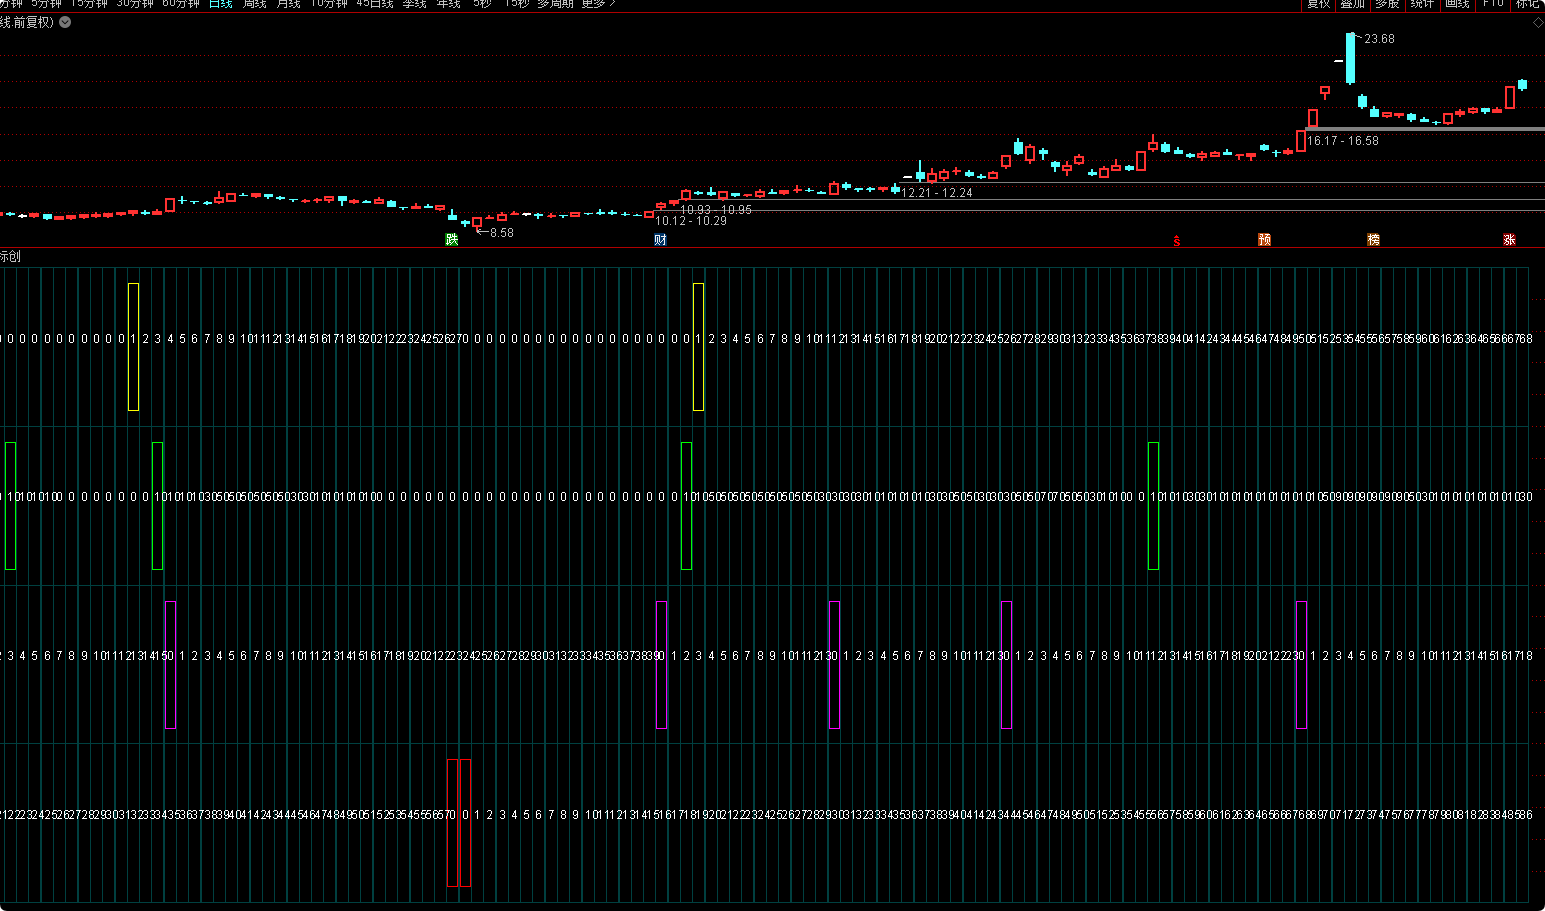This screenshot has height=911, width=1545.
Task: Click the 标记 mark button
Action: 1527,4
